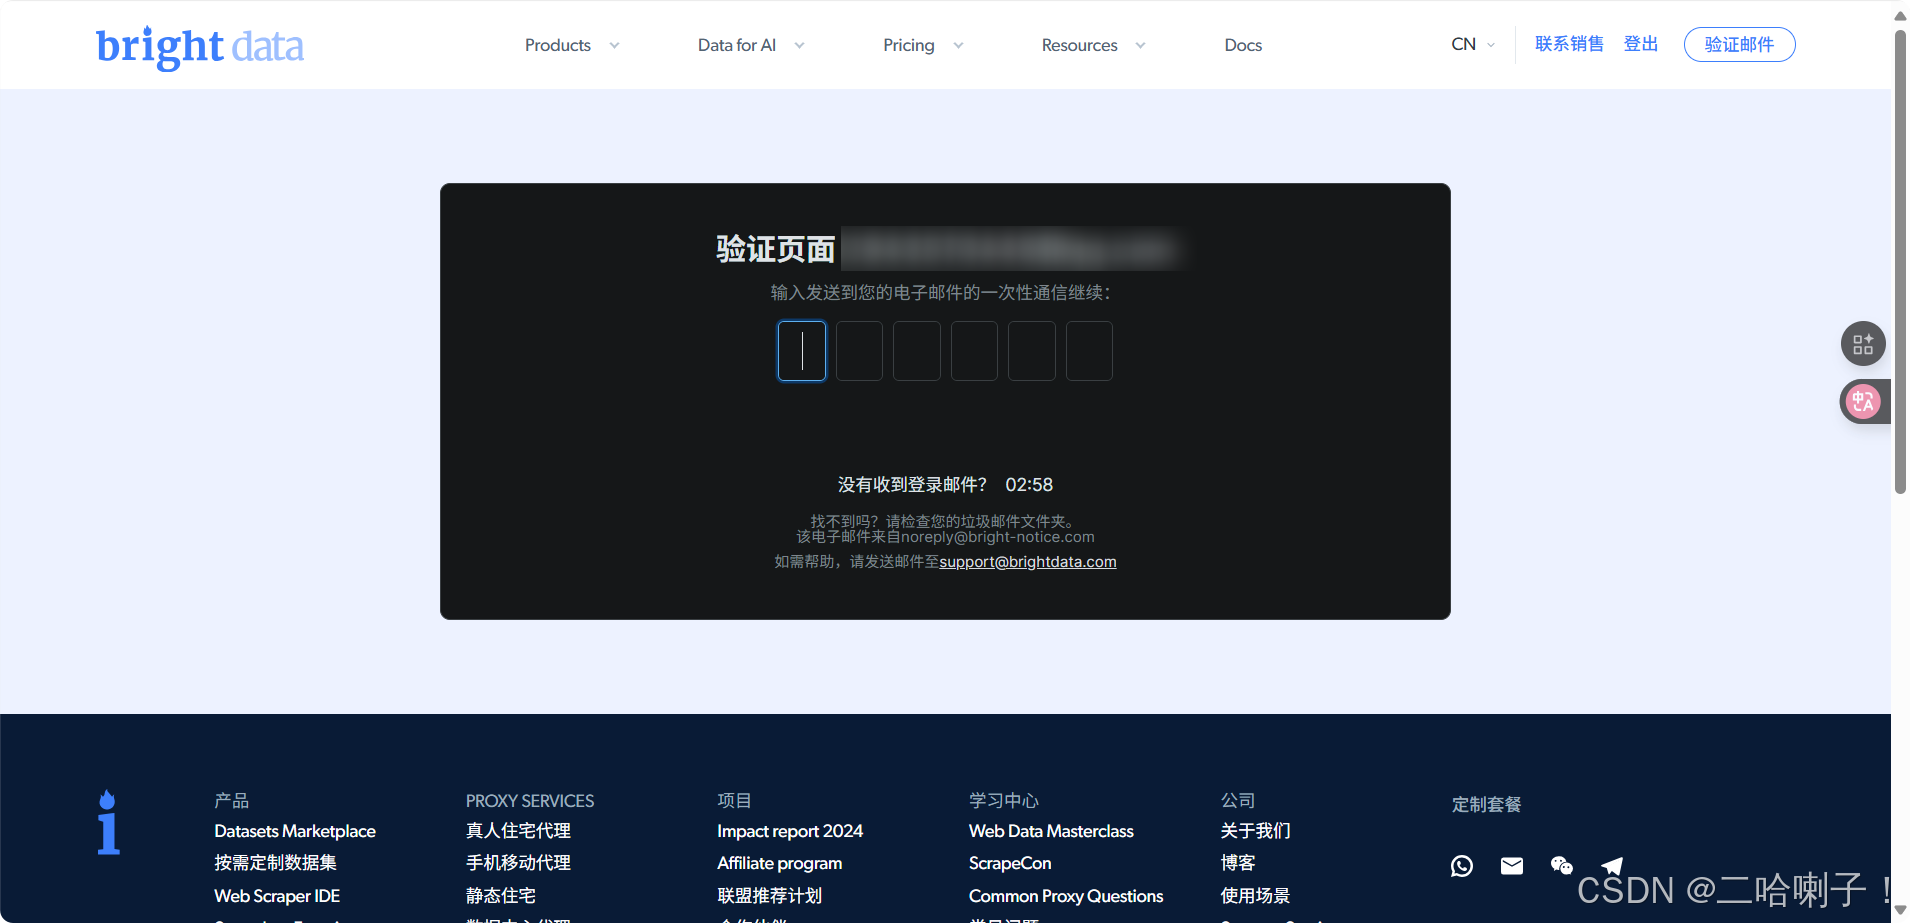Open 真人住宅代理 footer link

point(518,831)
